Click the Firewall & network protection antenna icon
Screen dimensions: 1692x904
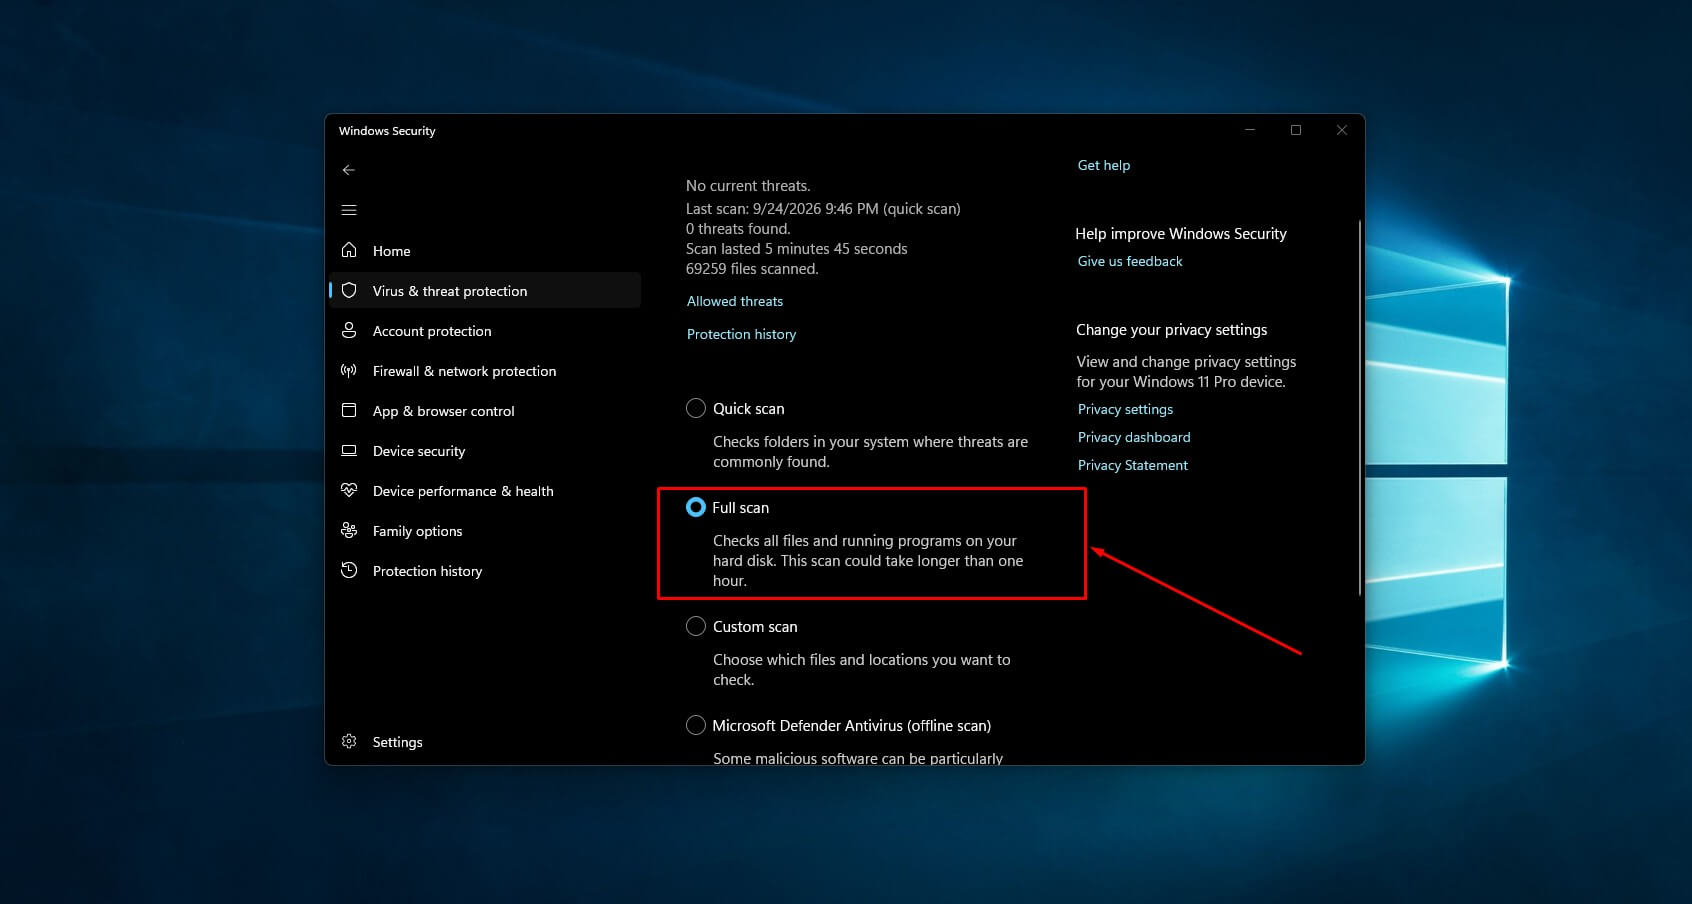click(349, 370)
